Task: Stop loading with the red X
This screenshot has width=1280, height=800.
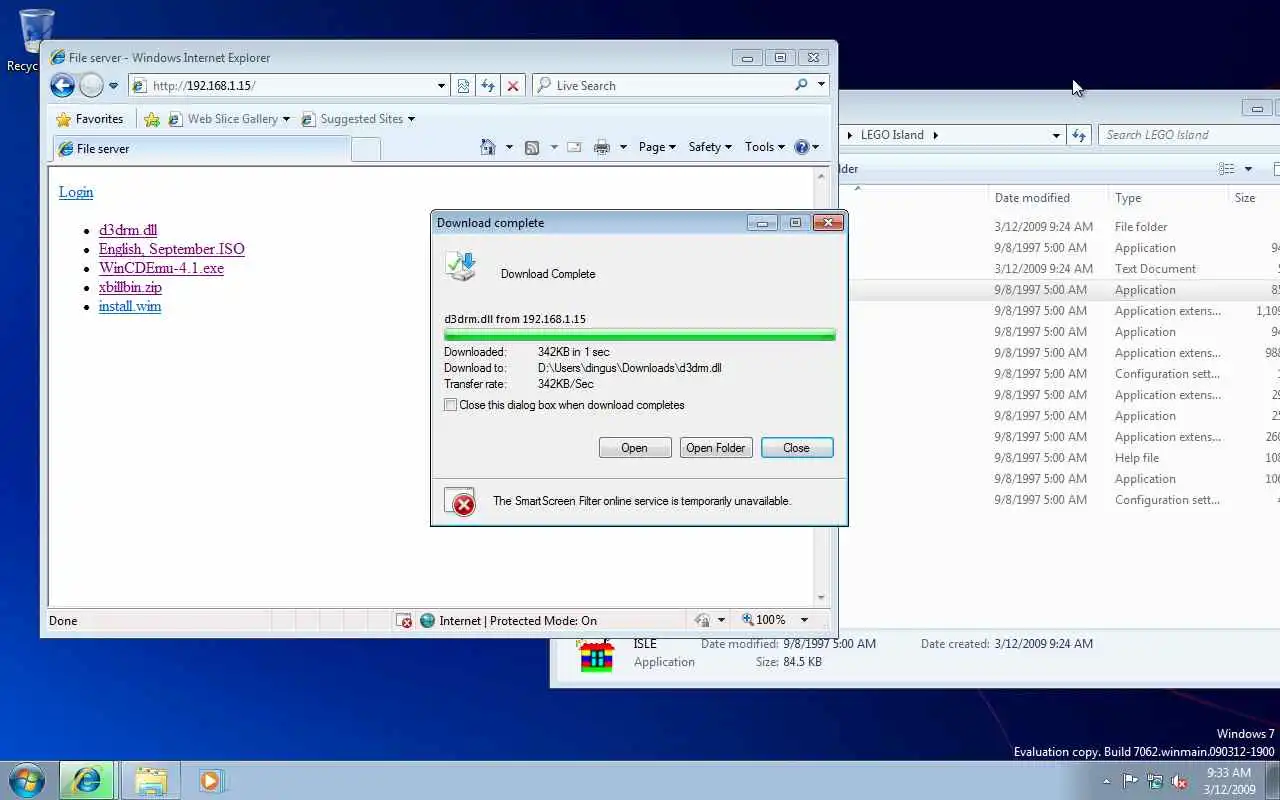Action: click(x=513, y=86)
